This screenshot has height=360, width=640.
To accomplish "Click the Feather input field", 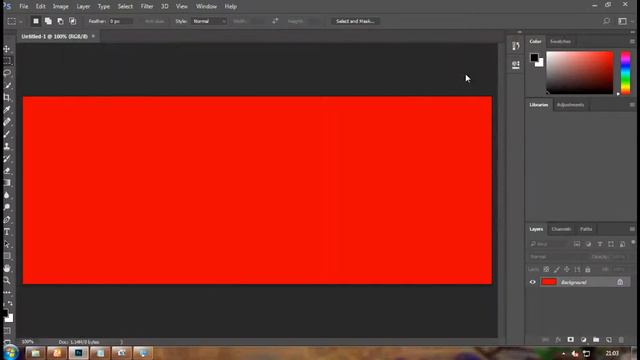I will tap(120, 21).
